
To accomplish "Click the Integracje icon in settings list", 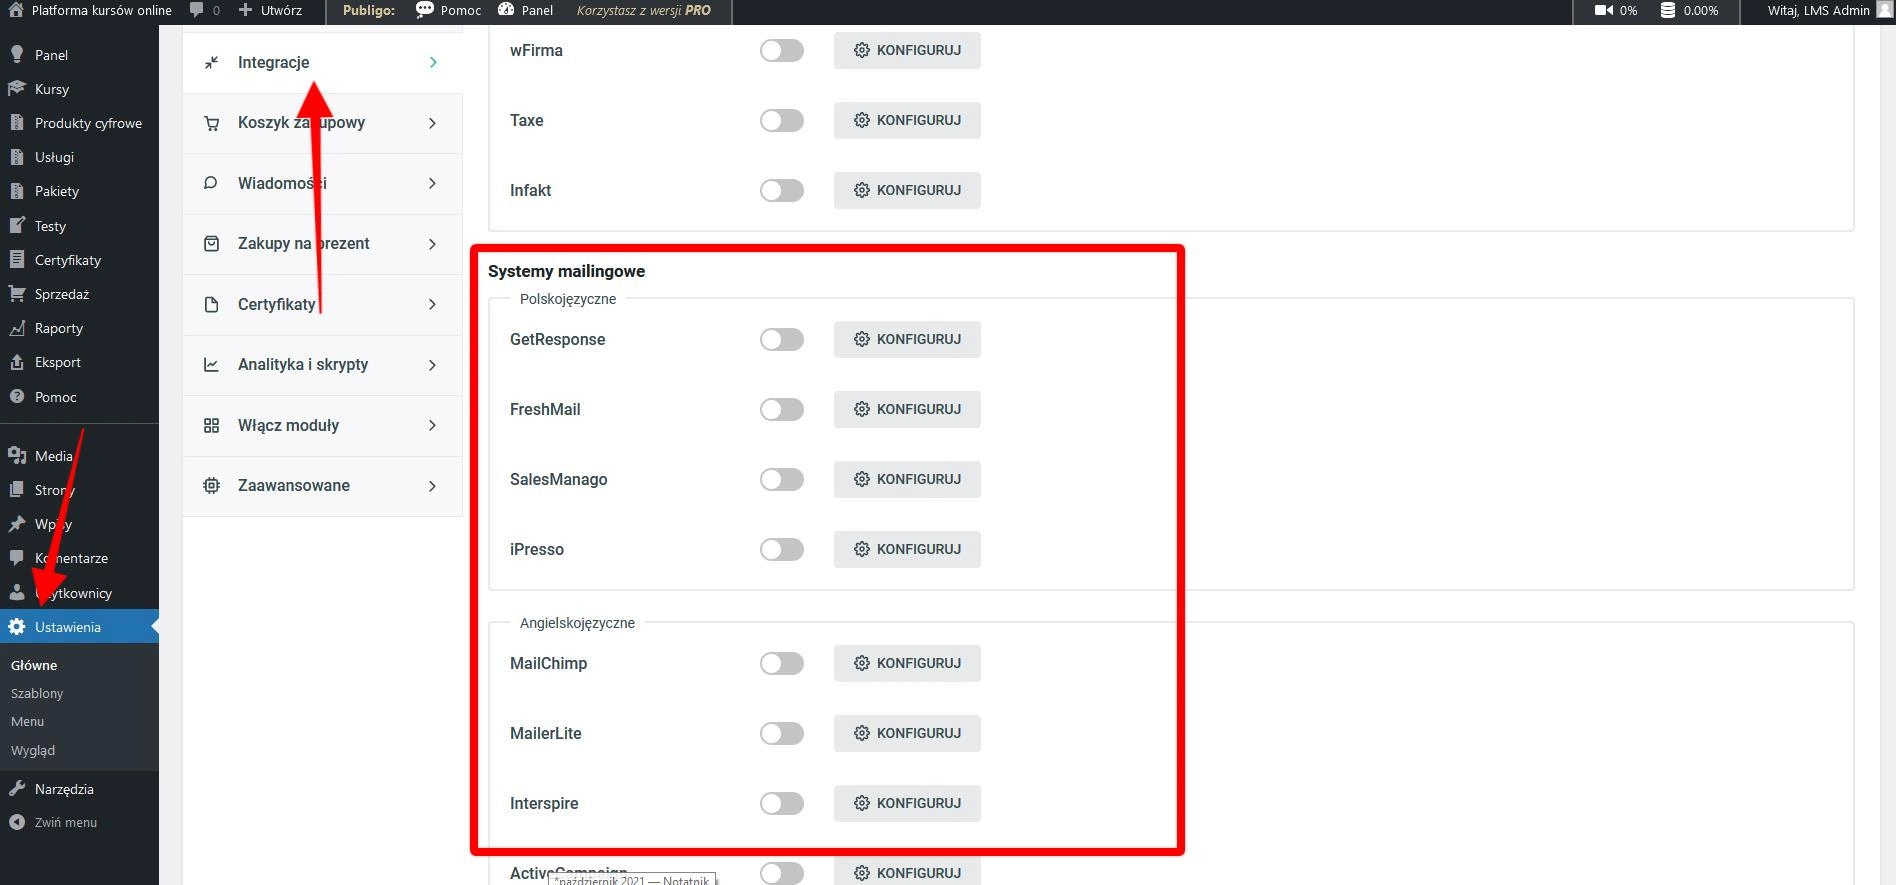I will pos(211,62).
